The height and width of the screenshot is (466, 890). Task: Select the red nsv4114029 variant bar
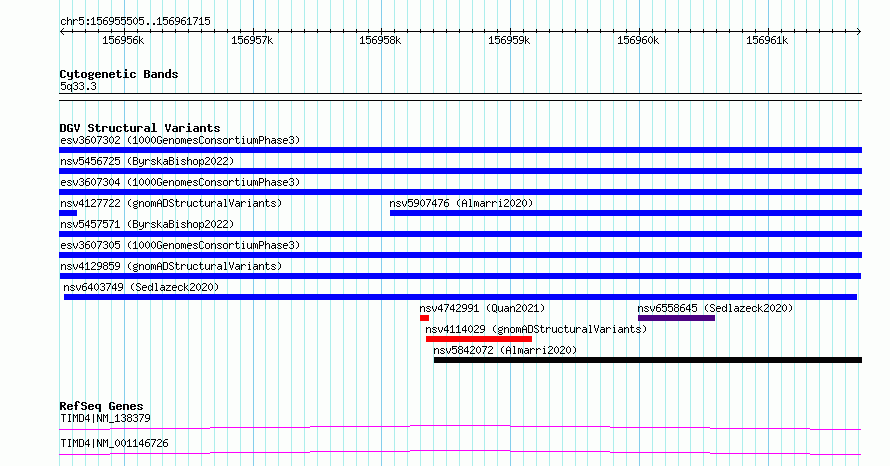point(479,339)
